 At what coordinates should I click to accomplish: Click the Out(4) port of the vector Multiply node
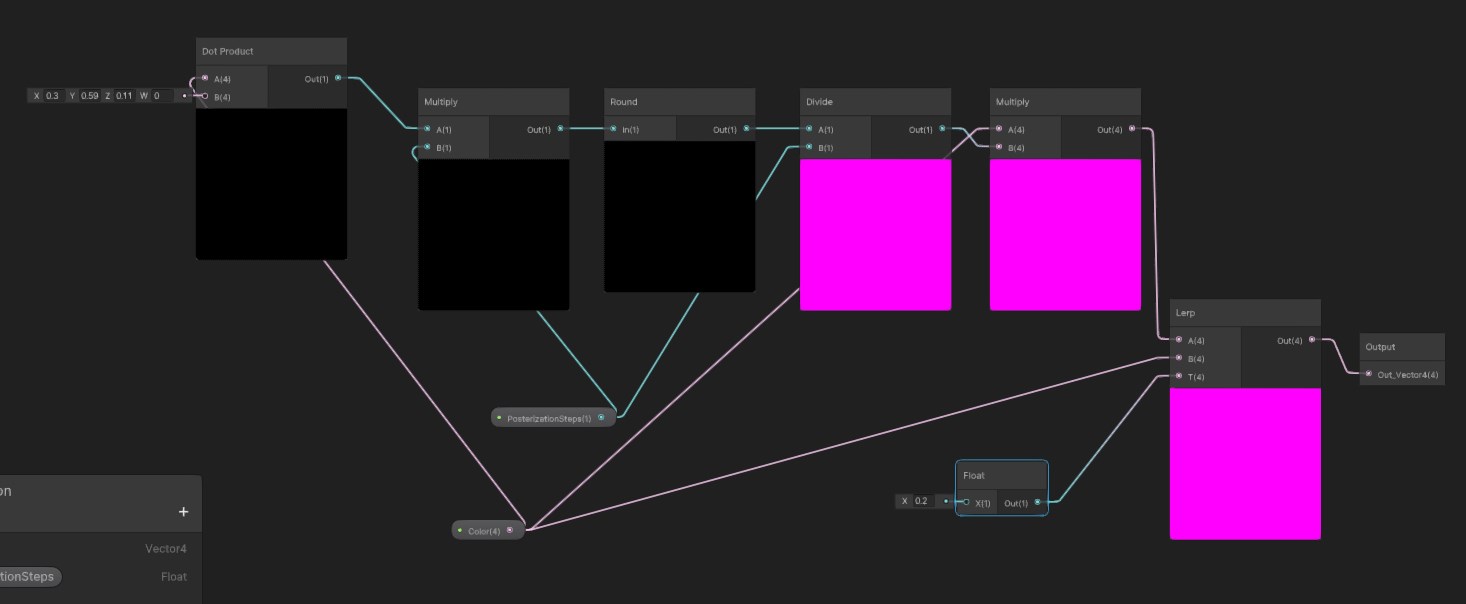[x=1132, y=129]
